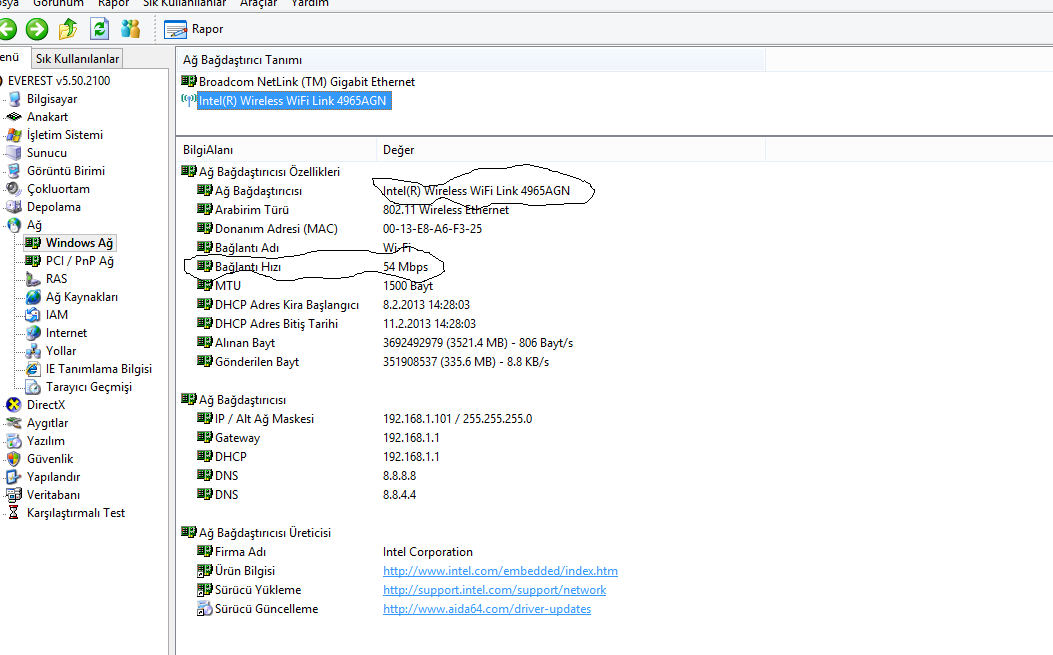The height and width of the screenshot is (655, 1053).
Task: Click the Ağ Bağdaştırıcı Tanımı column header
Action: coord(470,60)
